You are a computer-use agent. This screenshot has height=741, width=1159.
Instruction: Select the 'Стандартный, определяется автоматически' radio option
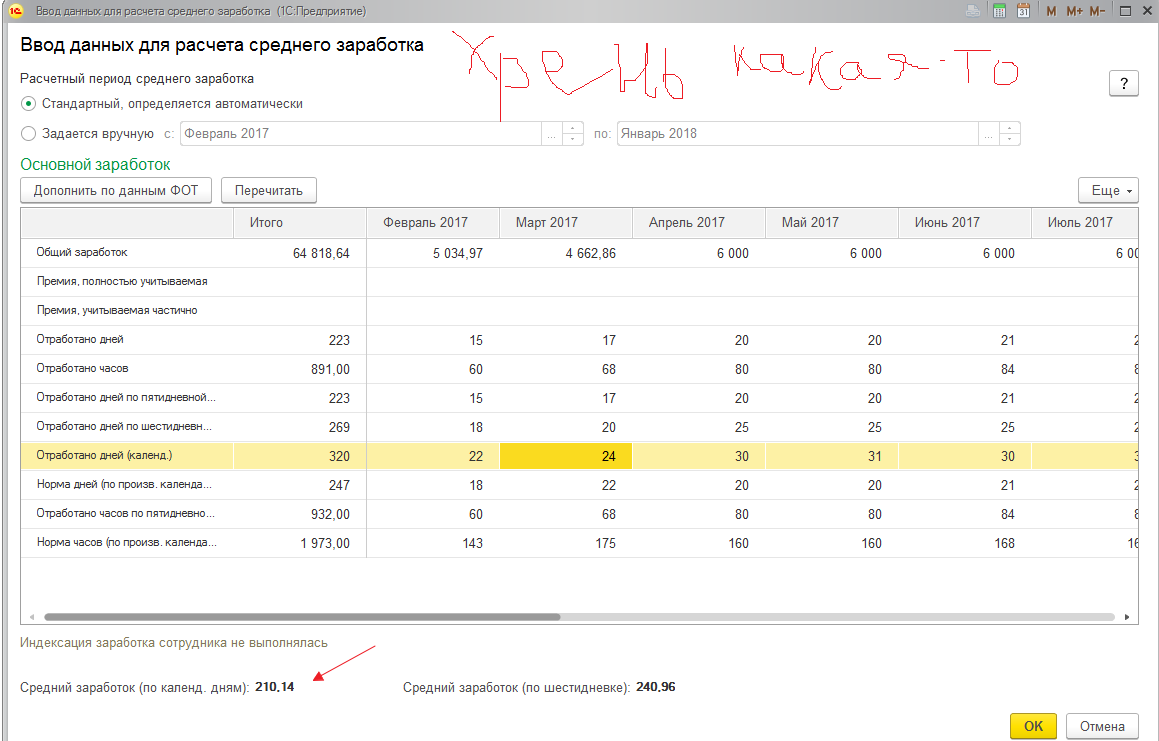coord(29,103)
